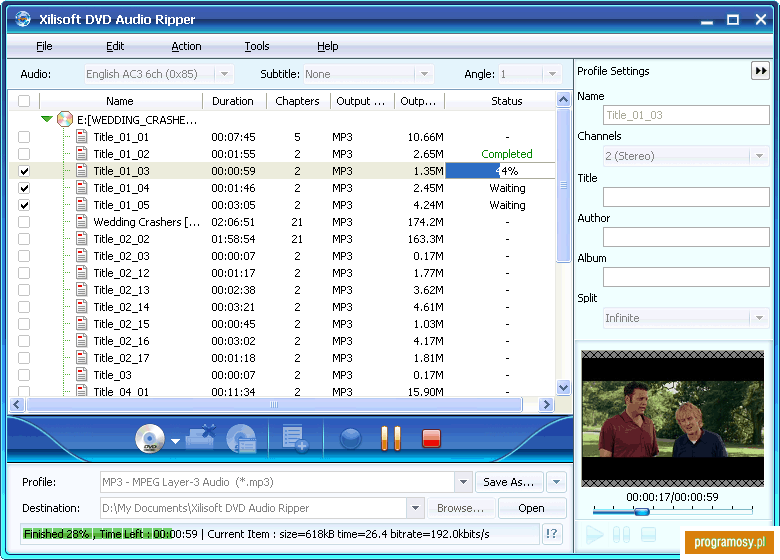Open the dropdown arrow next to DVD icon
The width and height of the screenshot is (780, 560).
(x=175, y=441)
